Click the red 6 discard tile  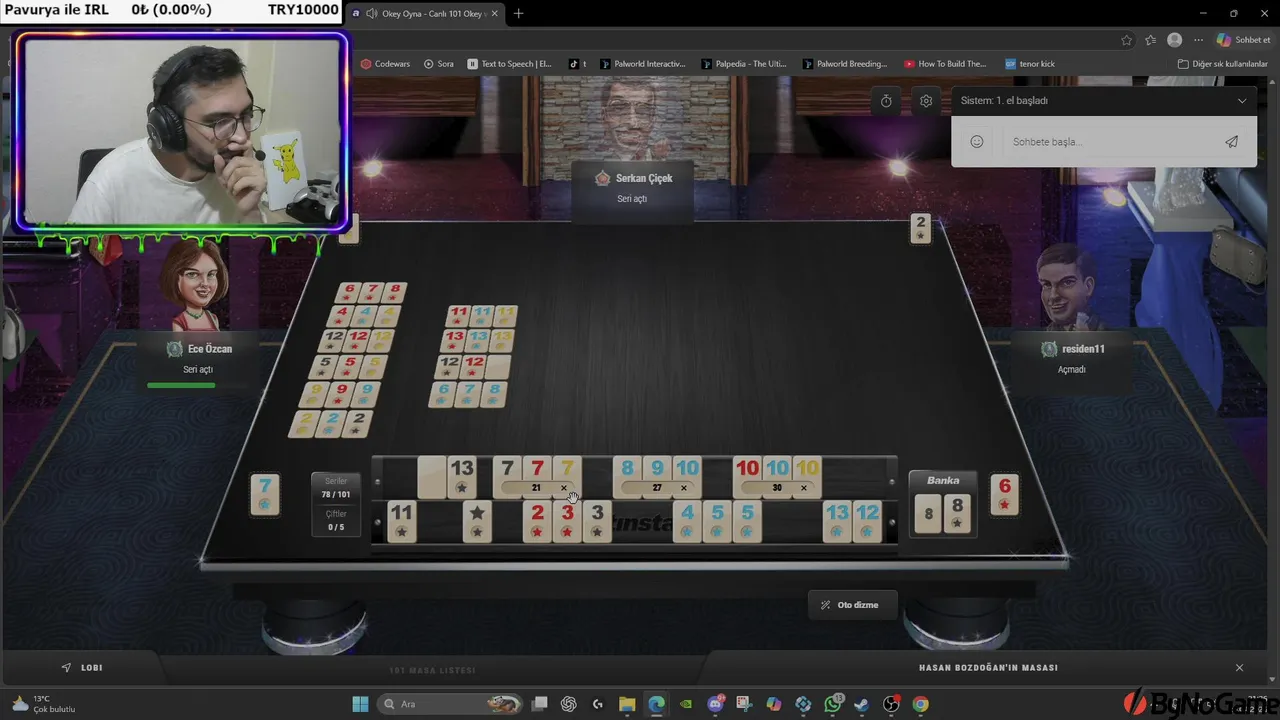(x=1005, y=494)
